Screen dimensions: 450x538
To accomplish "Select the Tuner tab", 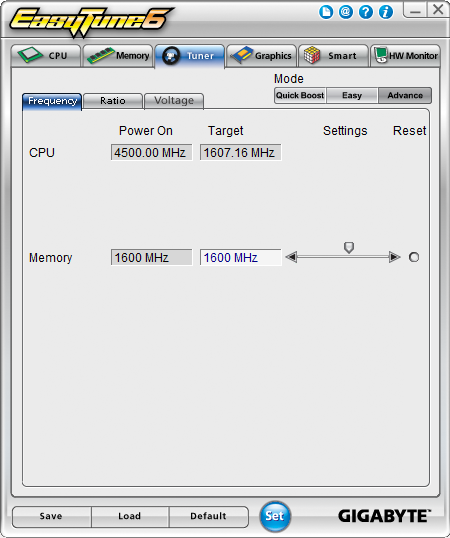I will click(x=190, y=56).
